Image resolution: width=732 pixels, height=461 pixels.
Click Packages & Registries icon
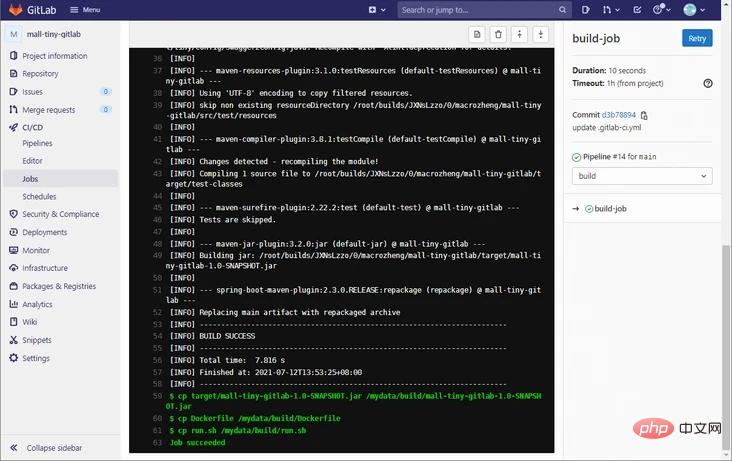coord(14,286)
